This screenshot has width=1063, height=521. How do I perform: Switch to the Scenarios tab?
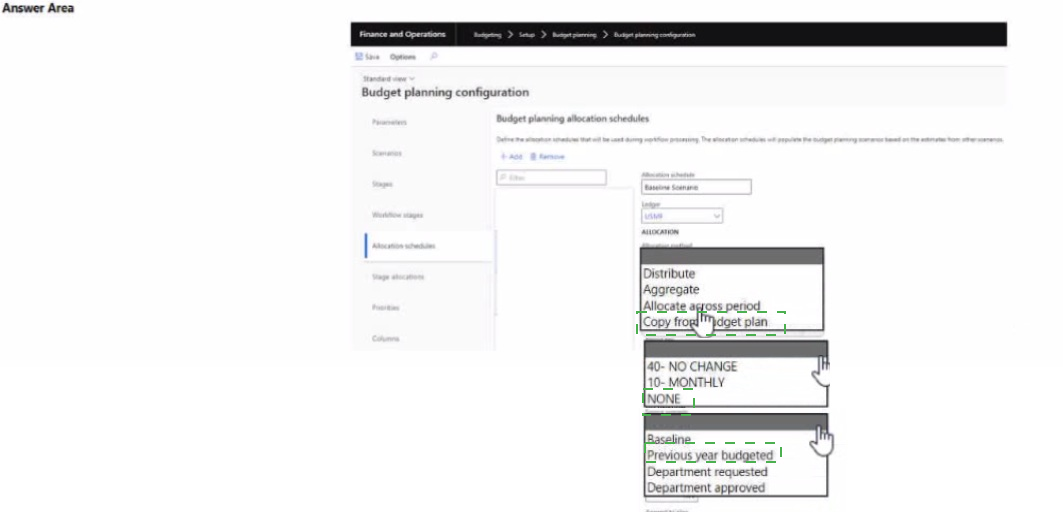click(x=387, y=153)
